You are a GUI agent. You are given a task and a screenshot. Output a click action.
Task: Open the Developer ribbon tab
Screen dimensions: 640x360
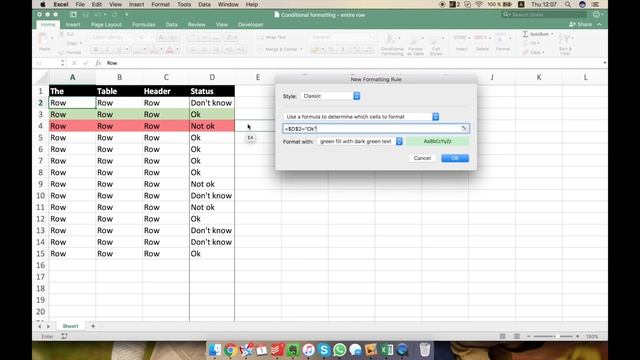point(251,24)
